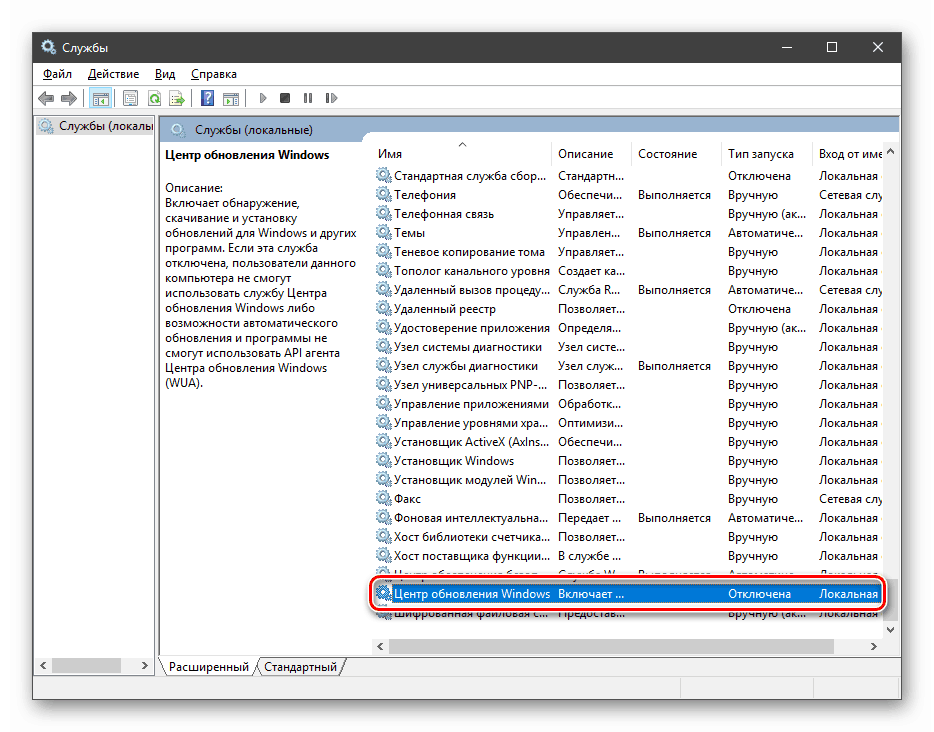The height and width of the screenshot is (732, 934).
Task: Click the show/hide action pane icon
Action: pos(231,98)
